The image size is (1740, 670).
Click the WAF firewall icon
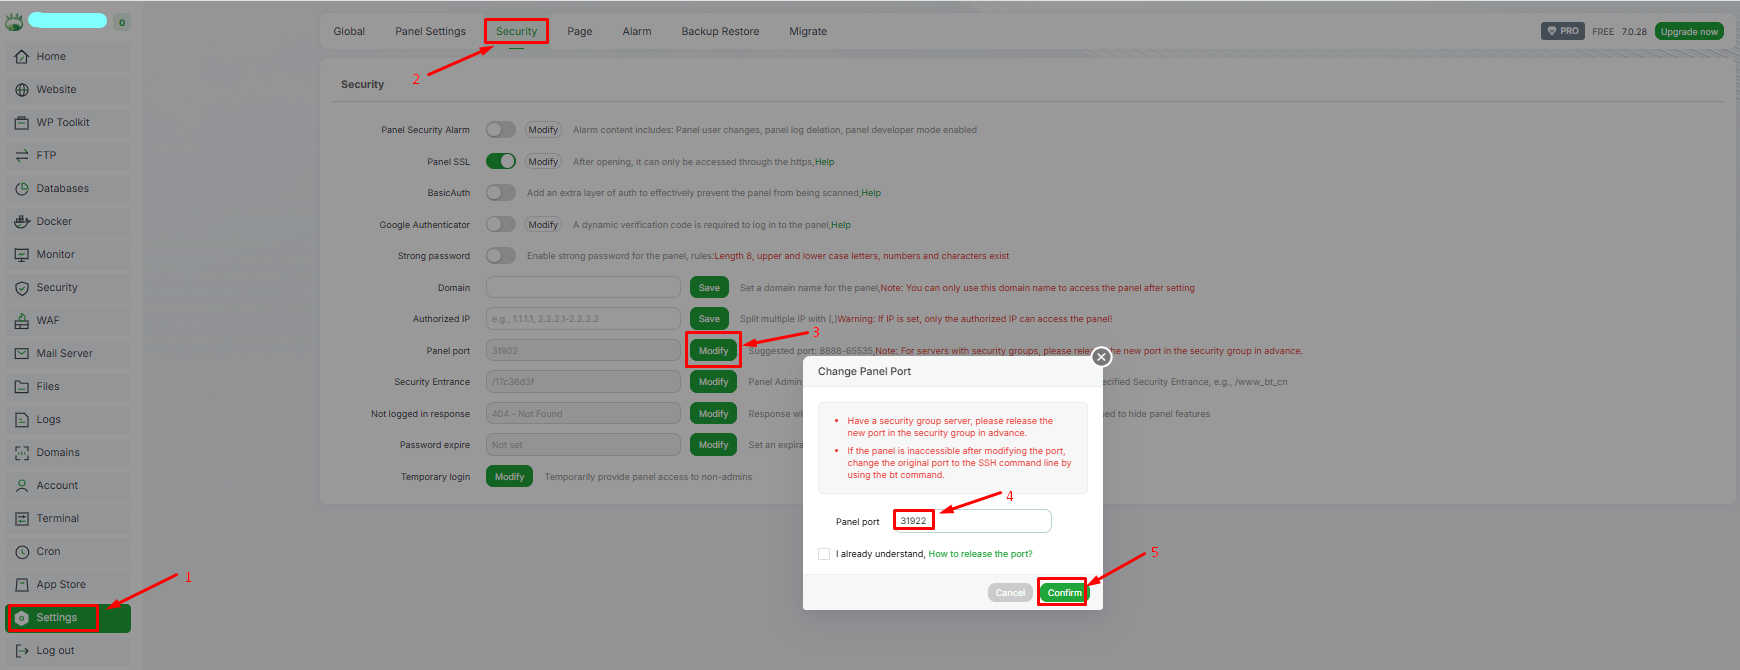coord(22,321)
